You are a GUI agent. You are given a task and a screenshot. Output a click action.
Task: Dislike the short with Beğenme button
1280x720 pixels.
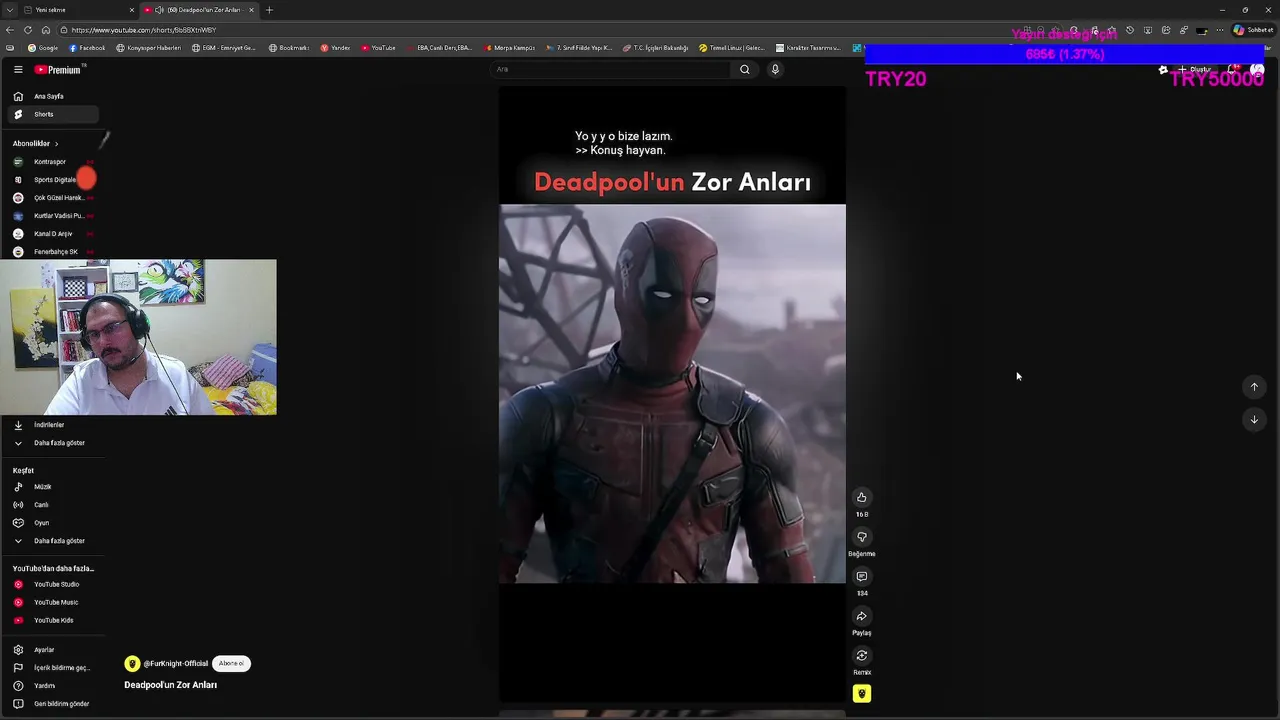point(862,537)
